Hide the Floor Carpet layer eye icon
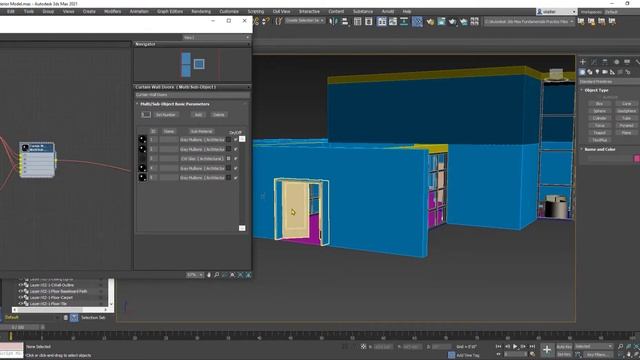The width and height of the screenshot is (640, 360). [x=21, y=298]
